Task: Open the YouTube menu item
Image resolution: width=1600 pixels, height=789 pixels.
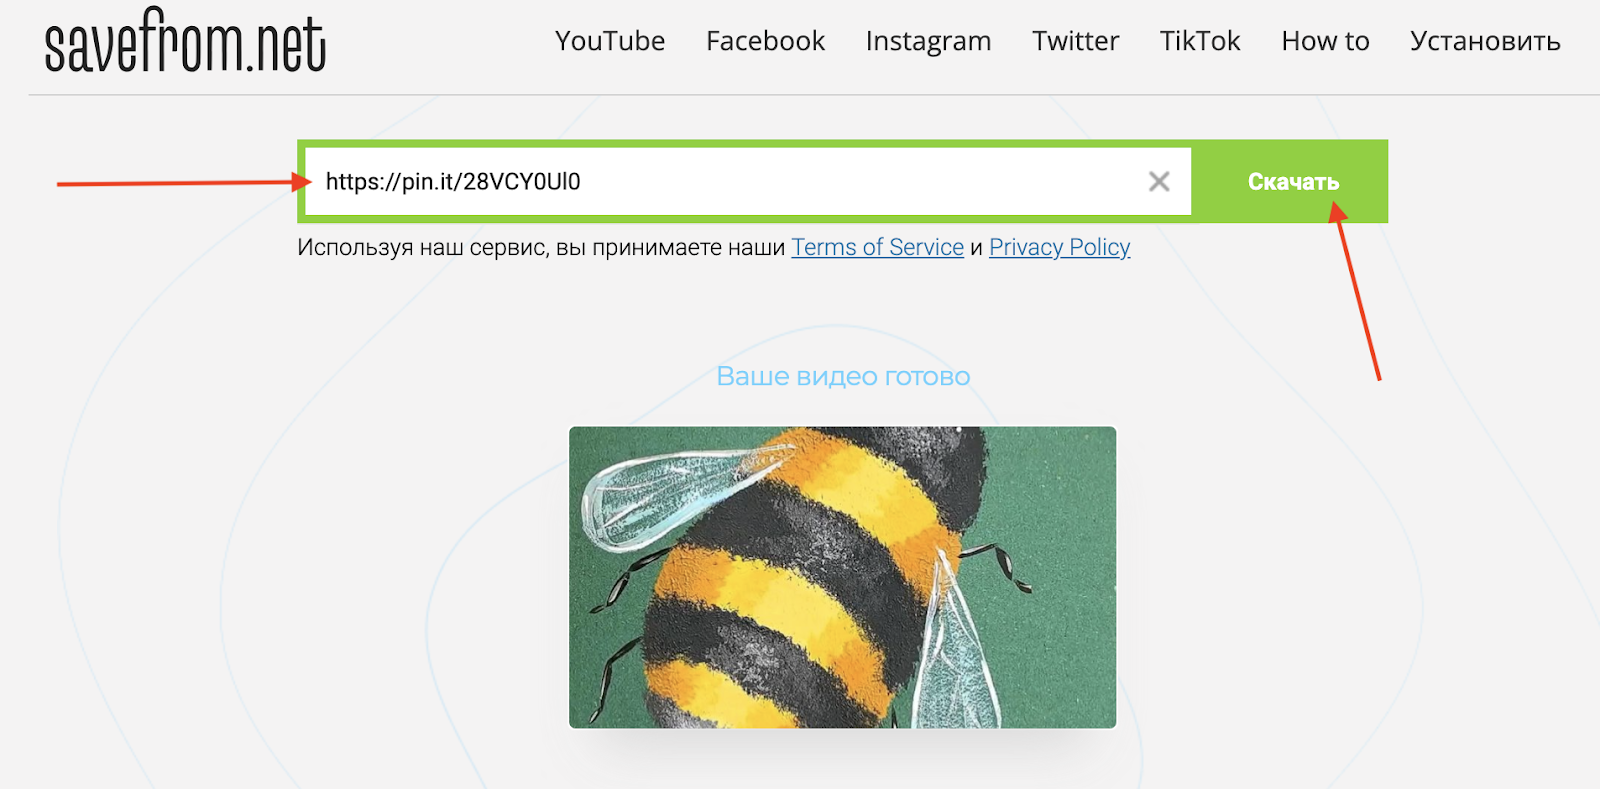Action: pyautogui.click(x=610, y=41)
